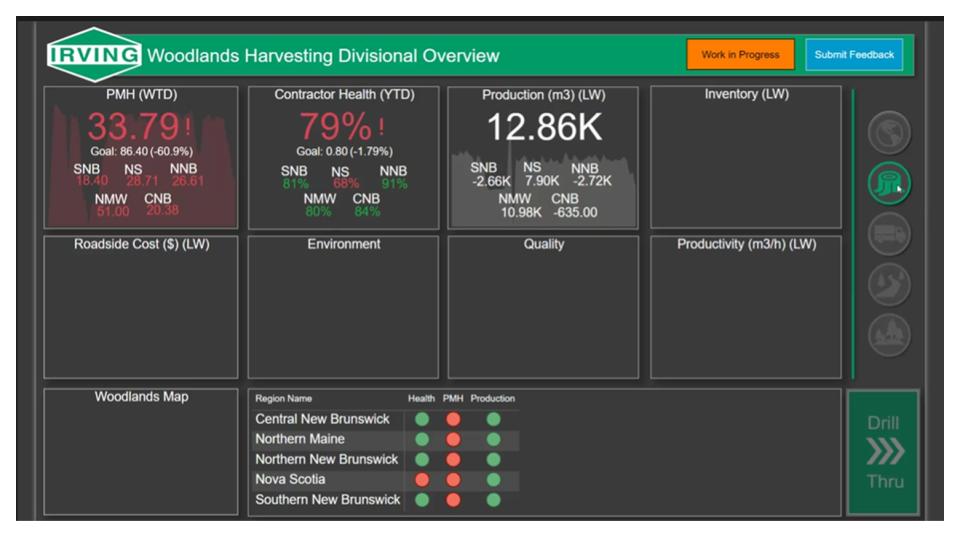Click the Production (m3) (LW) title

pyautogui.click(x=544, y=95)
